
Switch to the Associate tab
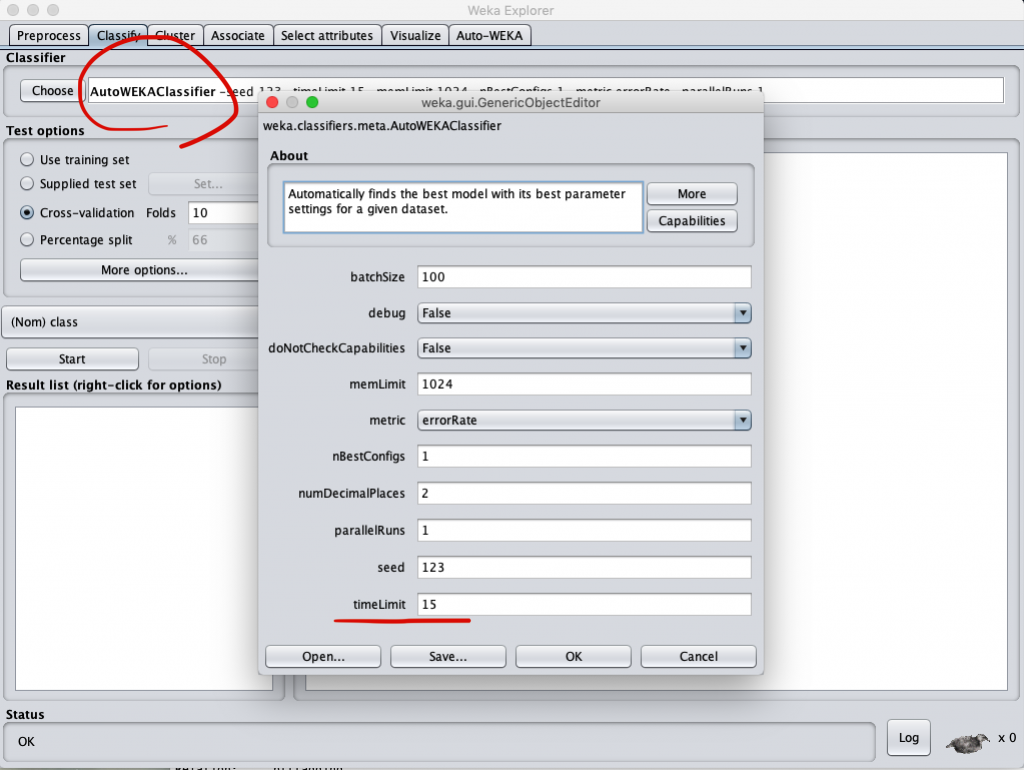point(238,35)
